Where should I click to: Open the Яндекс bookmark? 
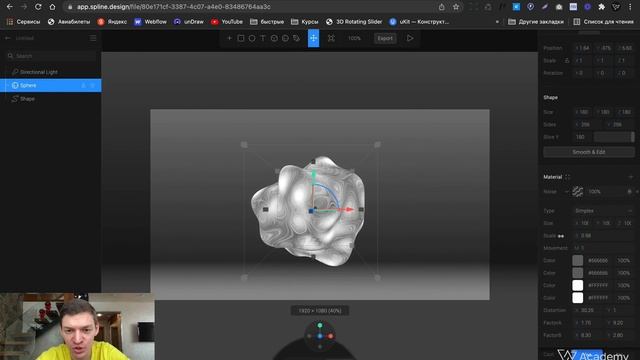pyautogui.click(x=112, y=22)
